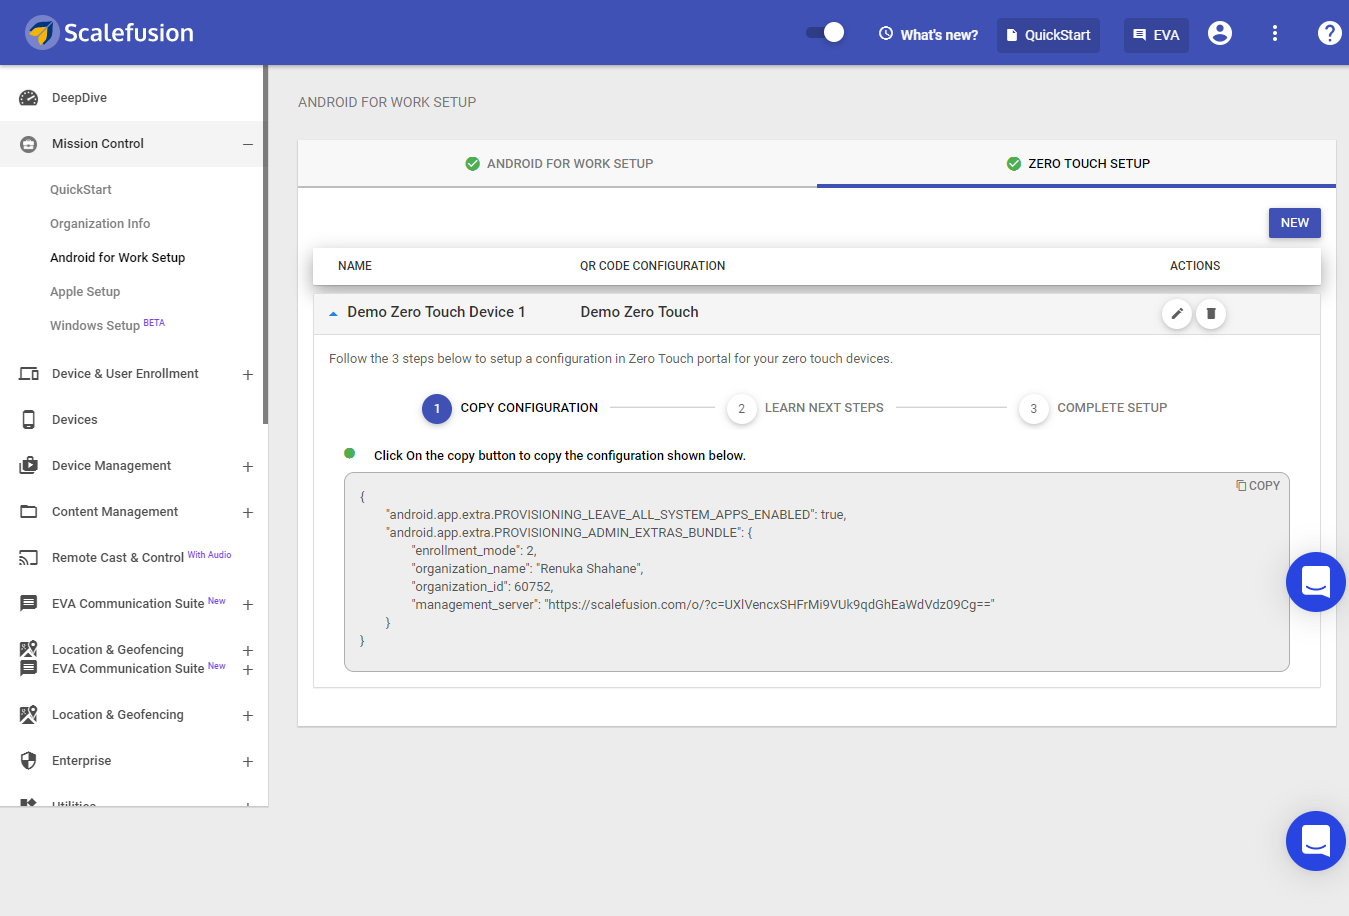Click the three-dot overflow menu in the header
The image size is (1349, 916).
point(1275,33)
